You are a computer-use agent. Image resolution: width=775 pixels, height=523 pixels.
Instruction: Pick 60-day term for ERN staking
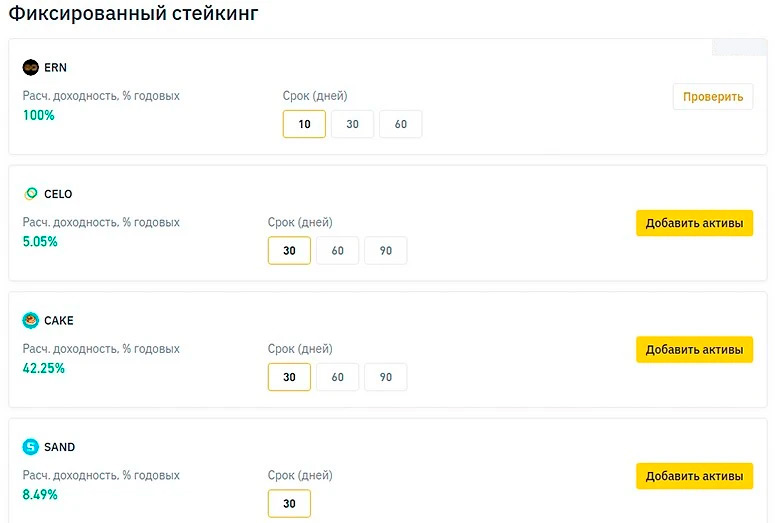point(400,124)
